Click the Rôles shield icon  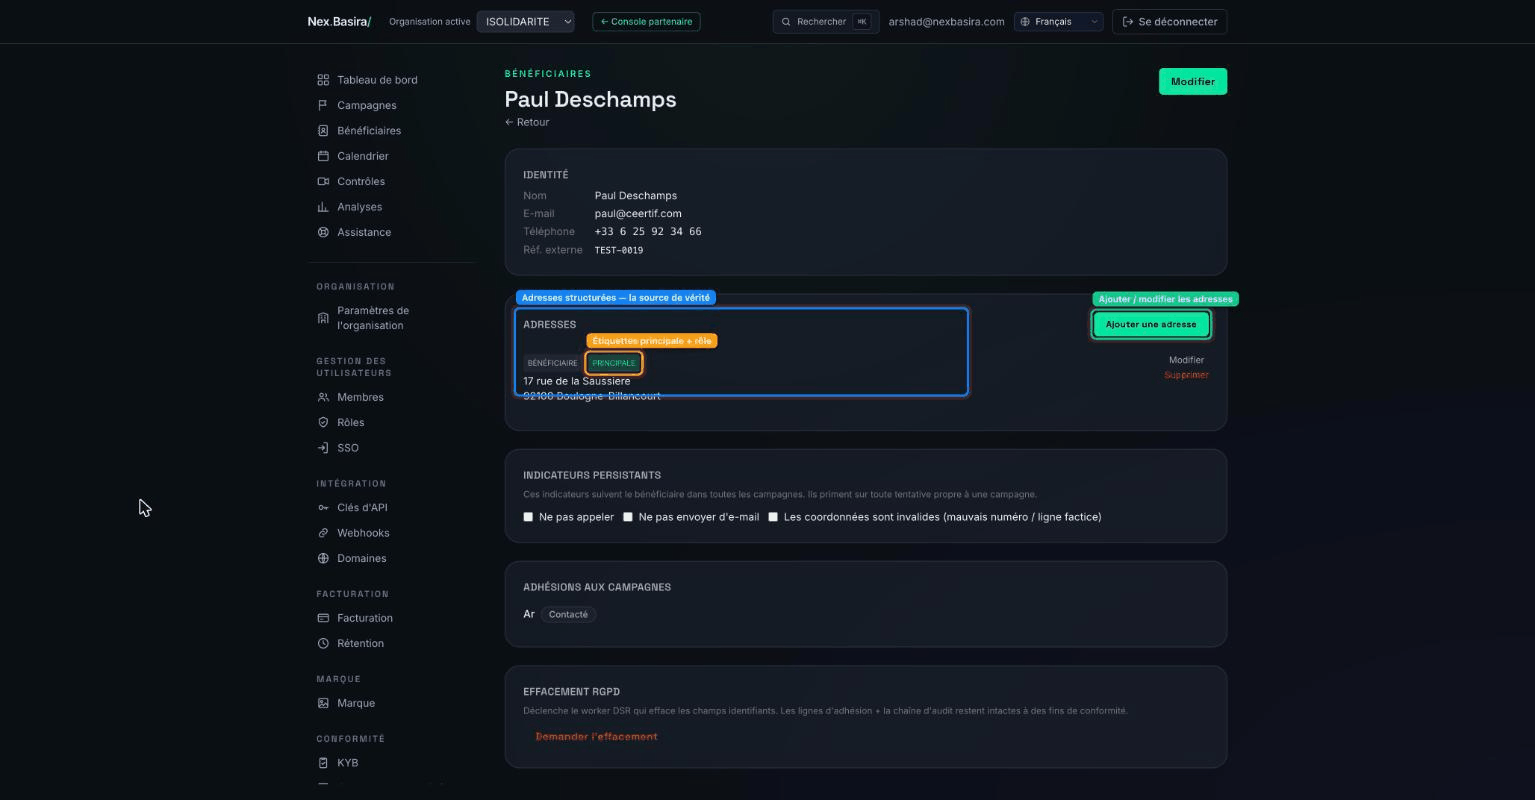click(x=323, y=422)
